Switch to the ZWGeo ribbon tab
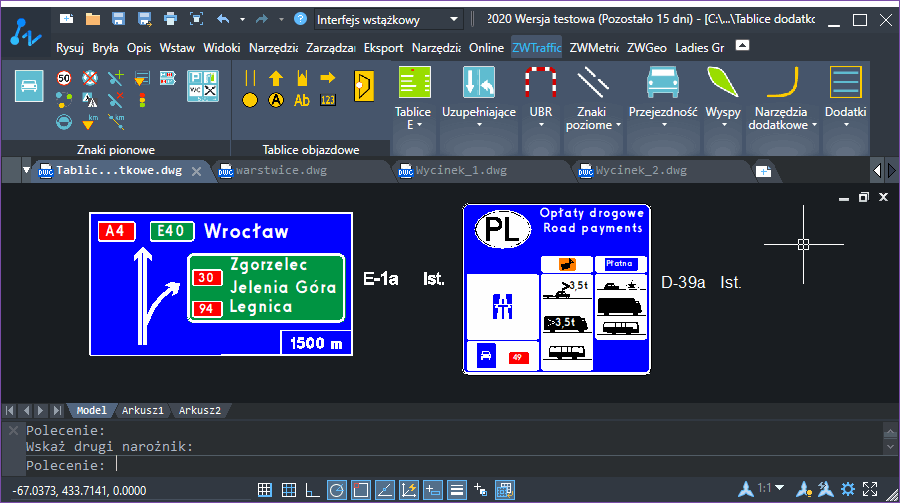 click(647, 48)
